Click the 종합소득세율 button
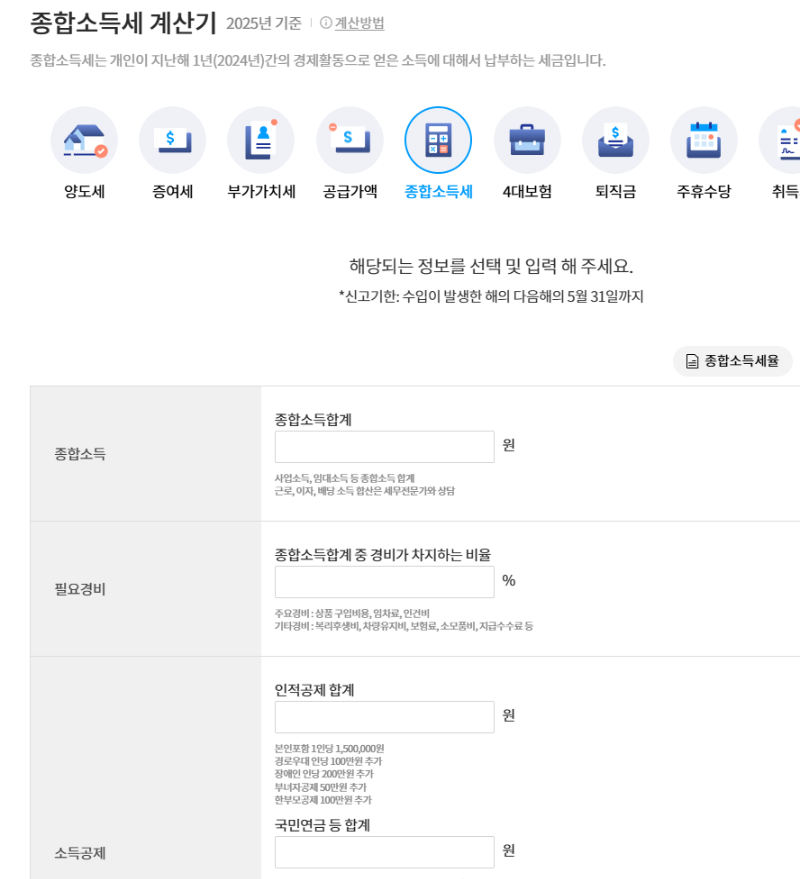 point(733,361)
